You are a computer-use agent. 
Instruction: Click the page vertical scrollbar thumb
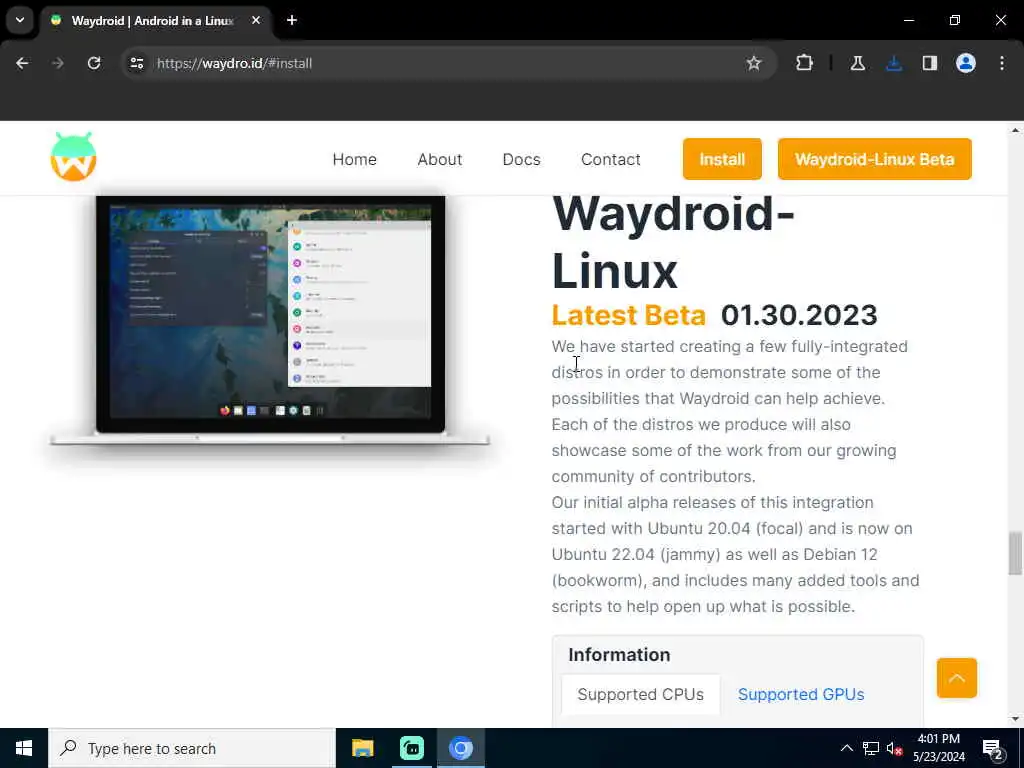(x=1015, y=553)
